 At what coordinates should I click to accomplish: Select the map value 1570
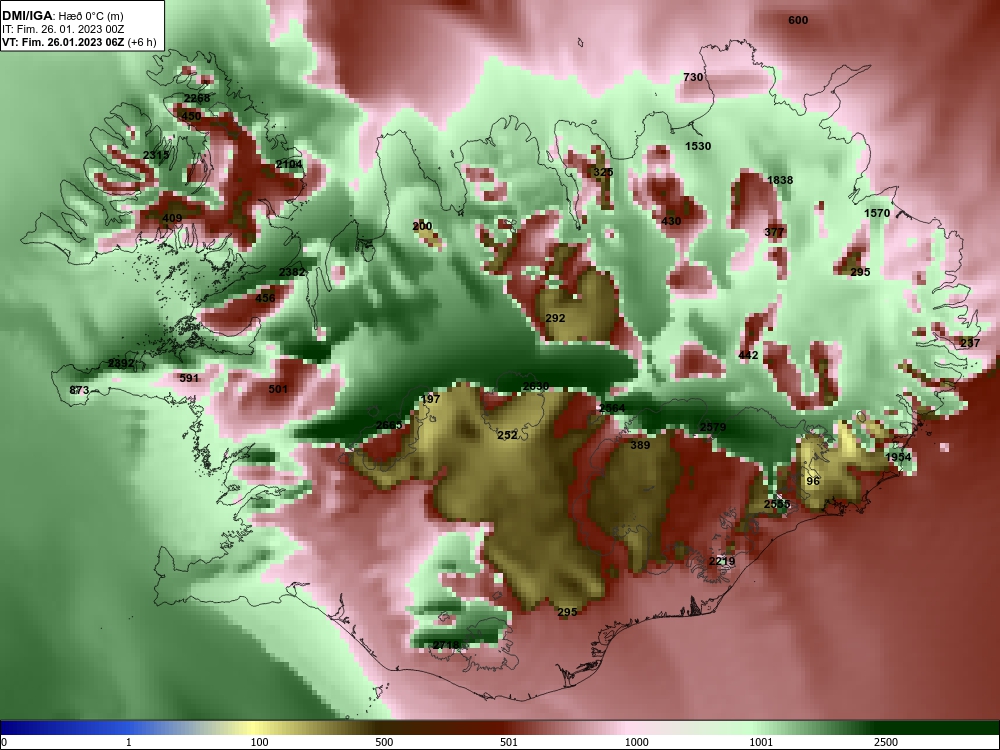(x=876, y=213)
